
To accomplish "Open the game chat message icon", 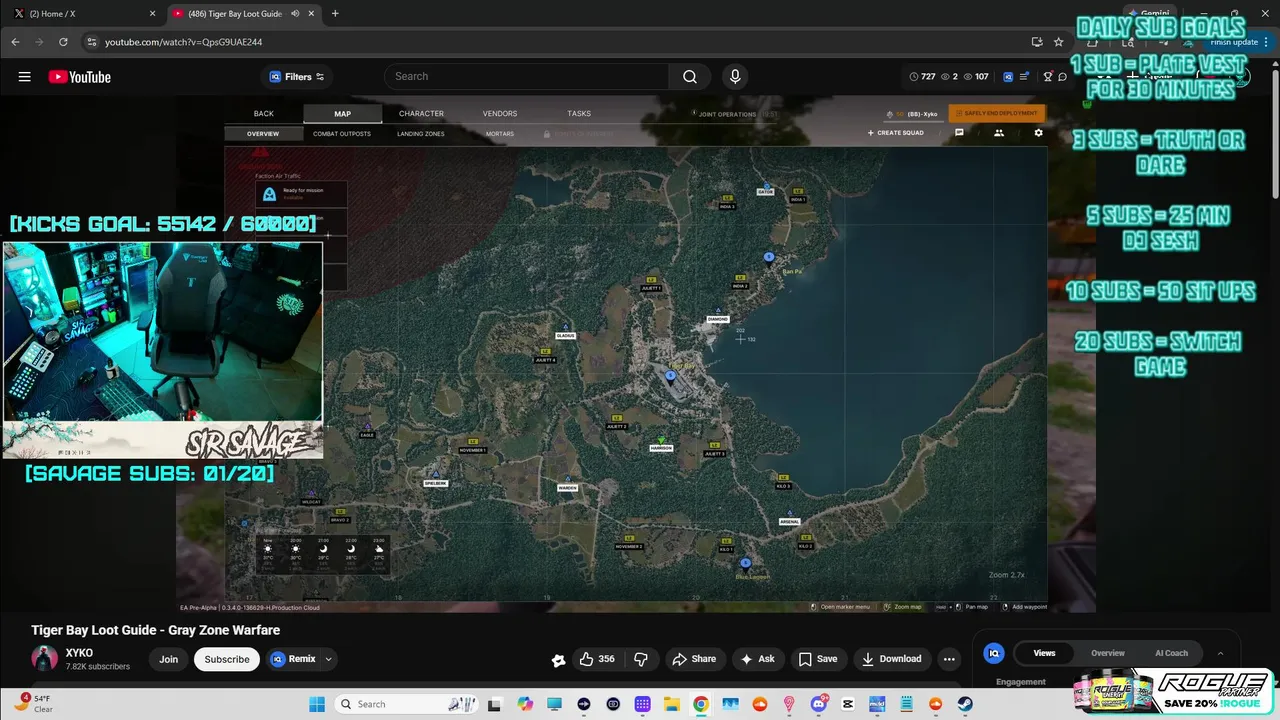I will pos(959,133).
